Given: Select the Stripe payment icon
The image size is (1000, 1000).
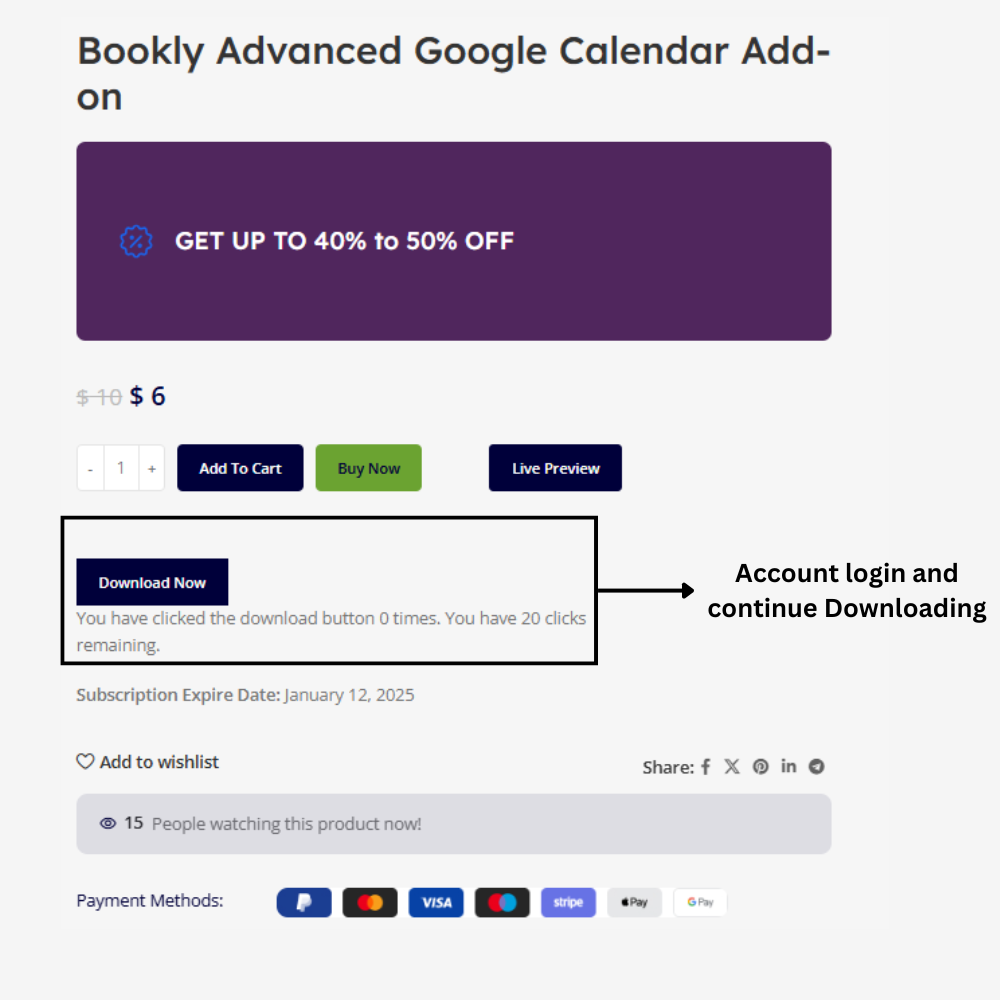Looking at the screenshot, I should pyautogui.click(x=568, y=902).
